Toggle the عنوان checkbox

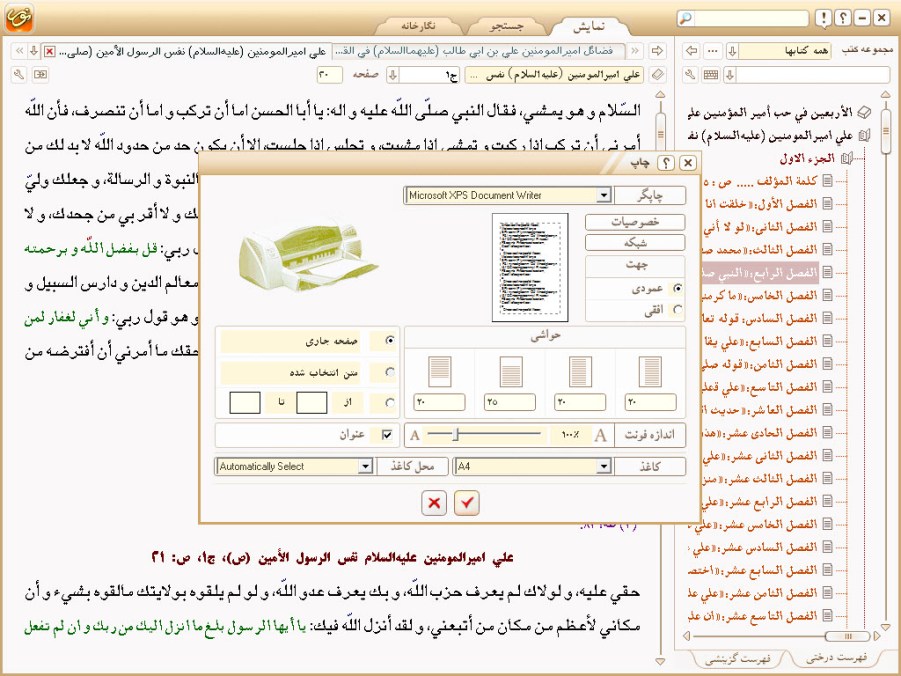[x=387, y=435]
